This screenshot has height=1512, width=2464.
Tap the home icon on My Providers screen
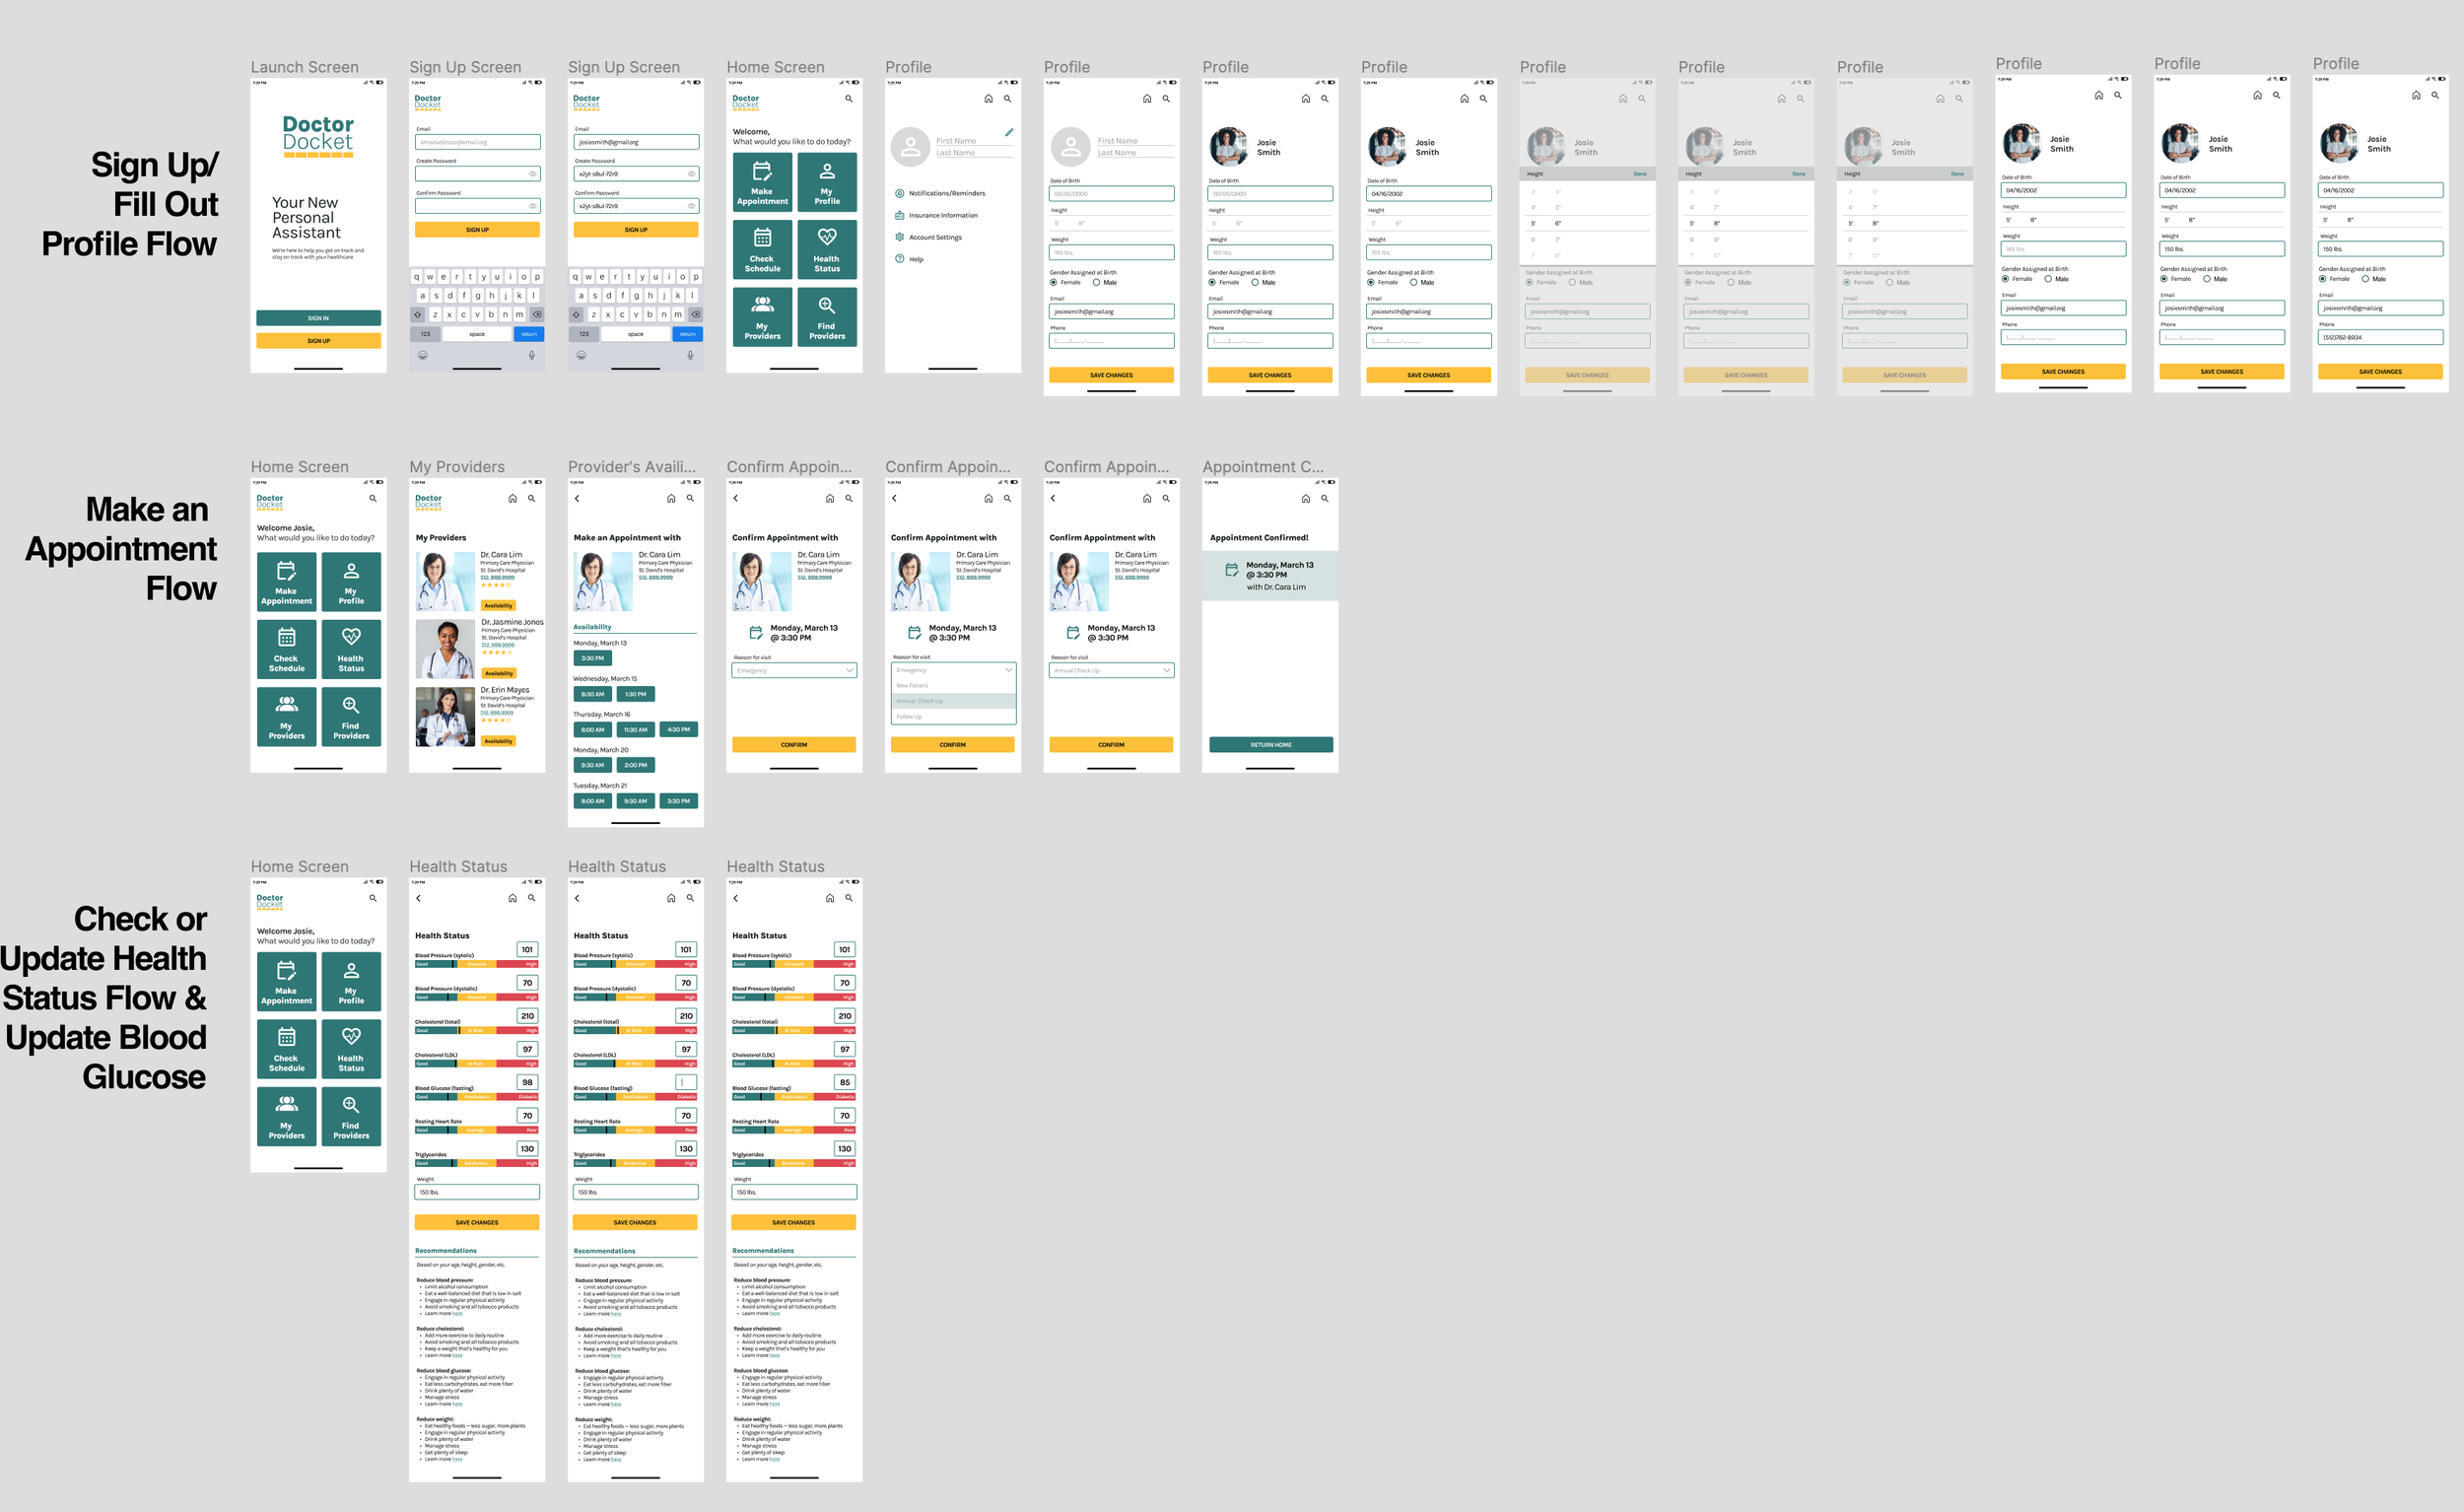[x=512, y=498]
